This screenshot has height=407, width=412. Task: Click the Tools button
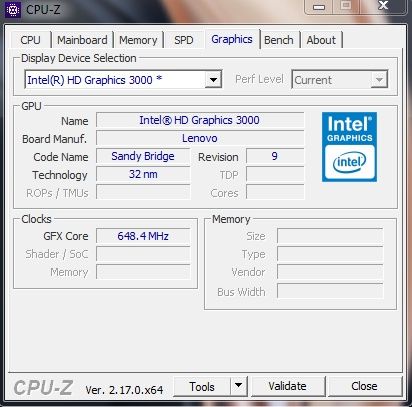202,386
